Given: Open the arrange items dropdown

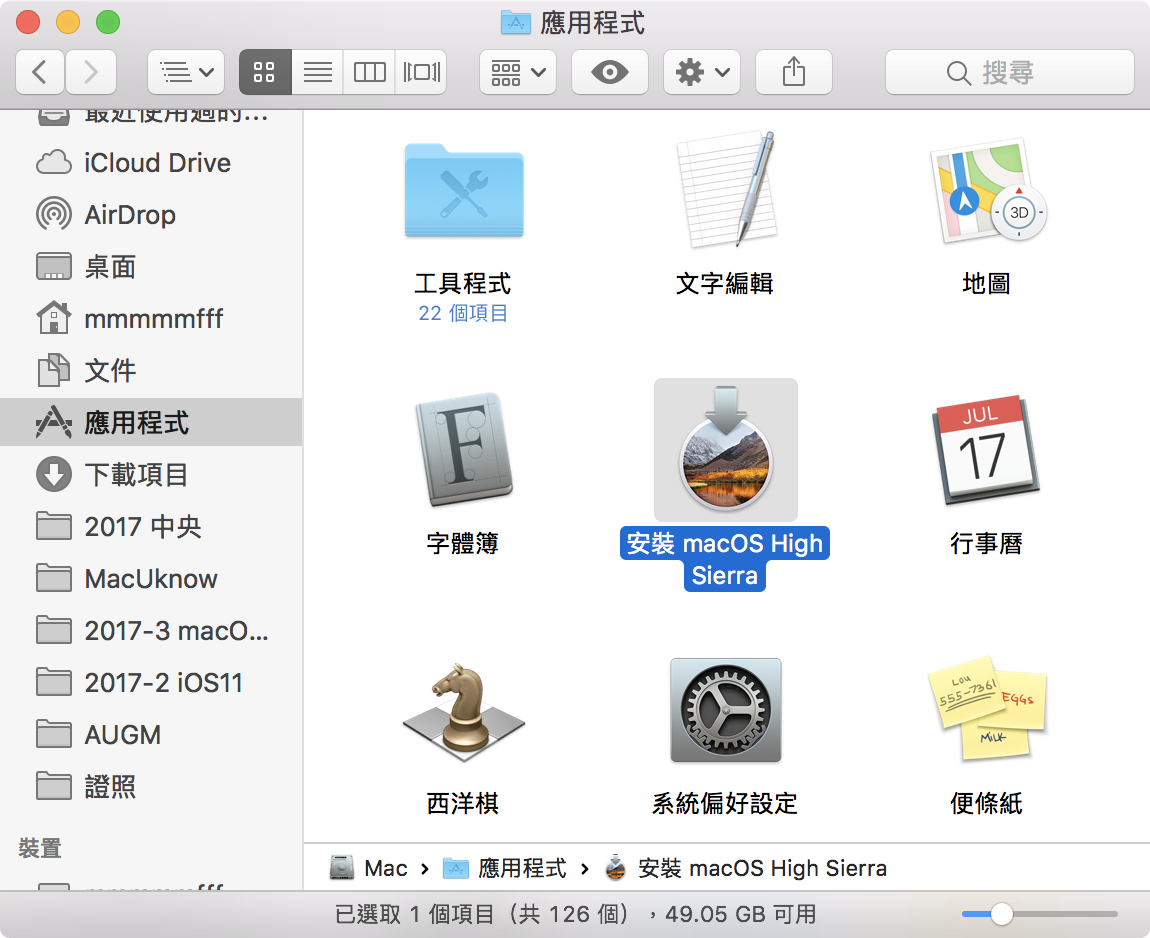Looking at the screenshot, I should point(518,72).
